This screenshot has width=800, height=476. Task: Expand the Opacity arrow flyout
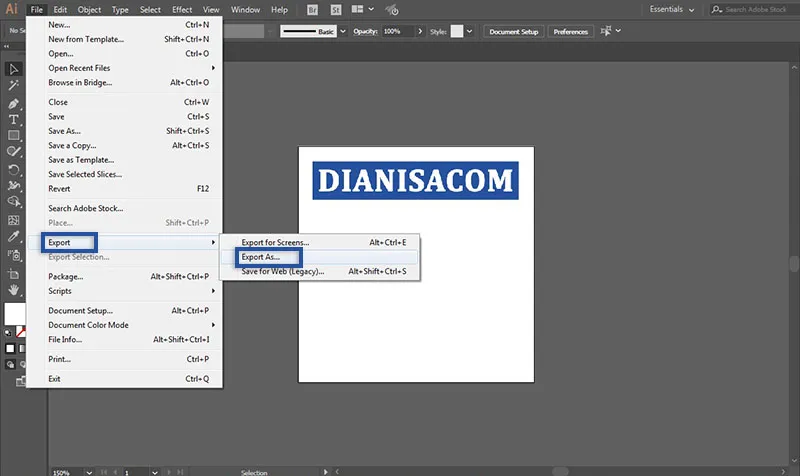[420, 31]
